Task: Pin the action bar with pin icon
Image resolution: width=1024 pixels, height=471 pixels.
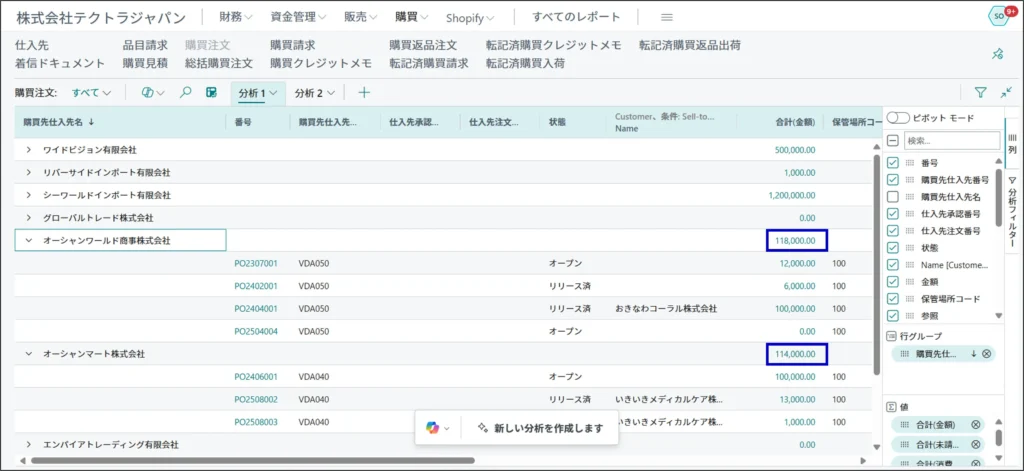Action: [x=996, y=54]
